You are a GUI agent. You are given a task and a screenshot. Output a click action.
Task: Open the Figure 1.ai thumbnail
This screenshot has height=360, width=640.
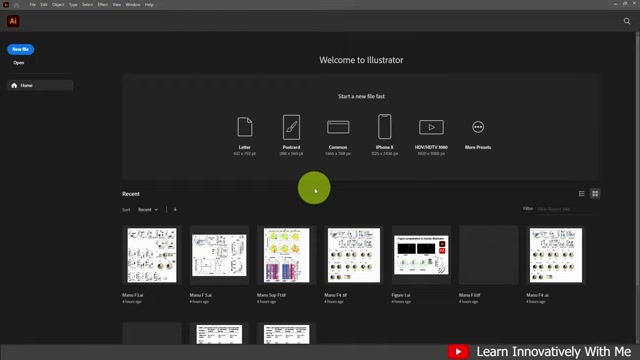pos(421,255)
